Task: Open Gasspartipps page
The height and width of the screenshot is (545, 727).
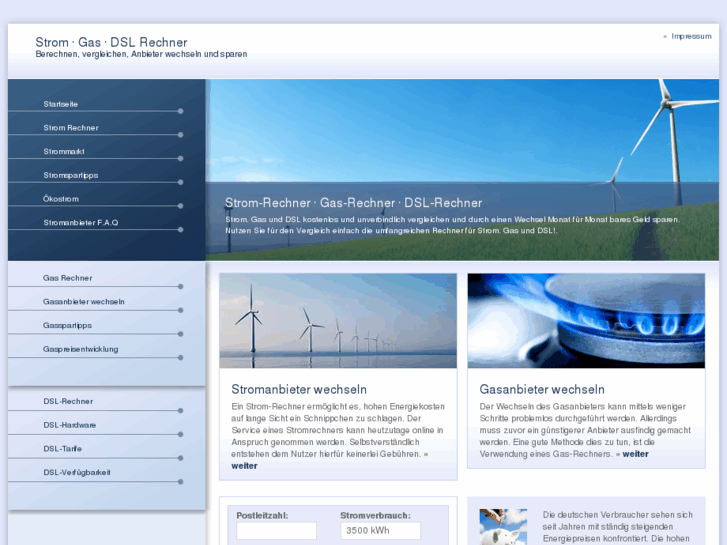Action: point(67,325)
